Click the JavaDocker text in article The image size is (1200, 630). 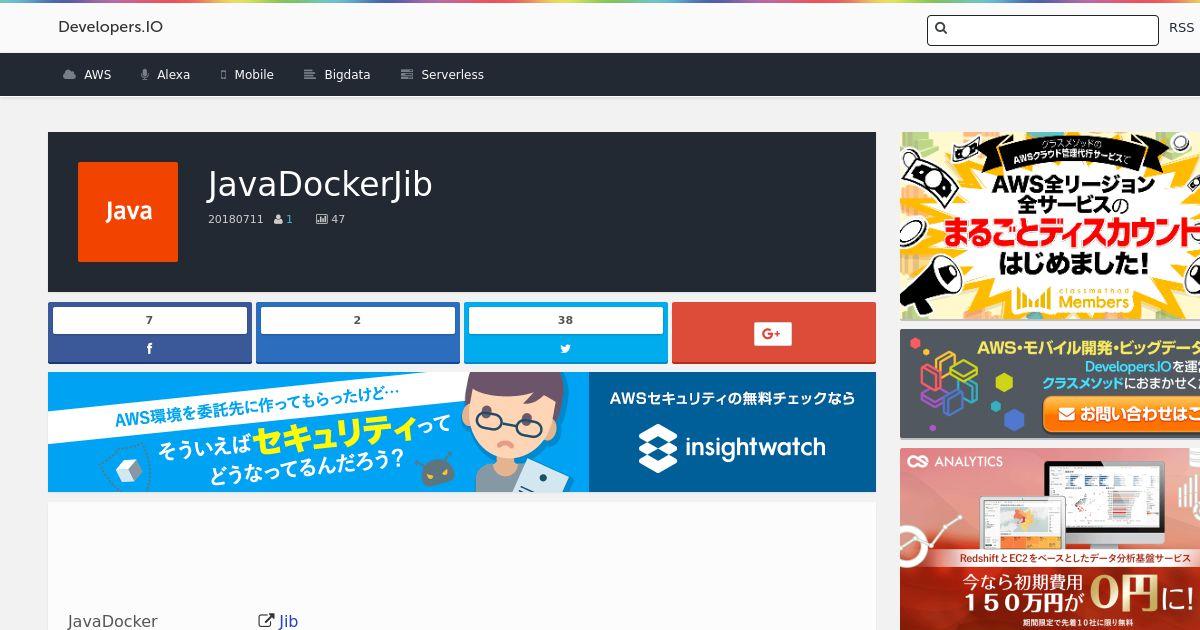[113, 621]
